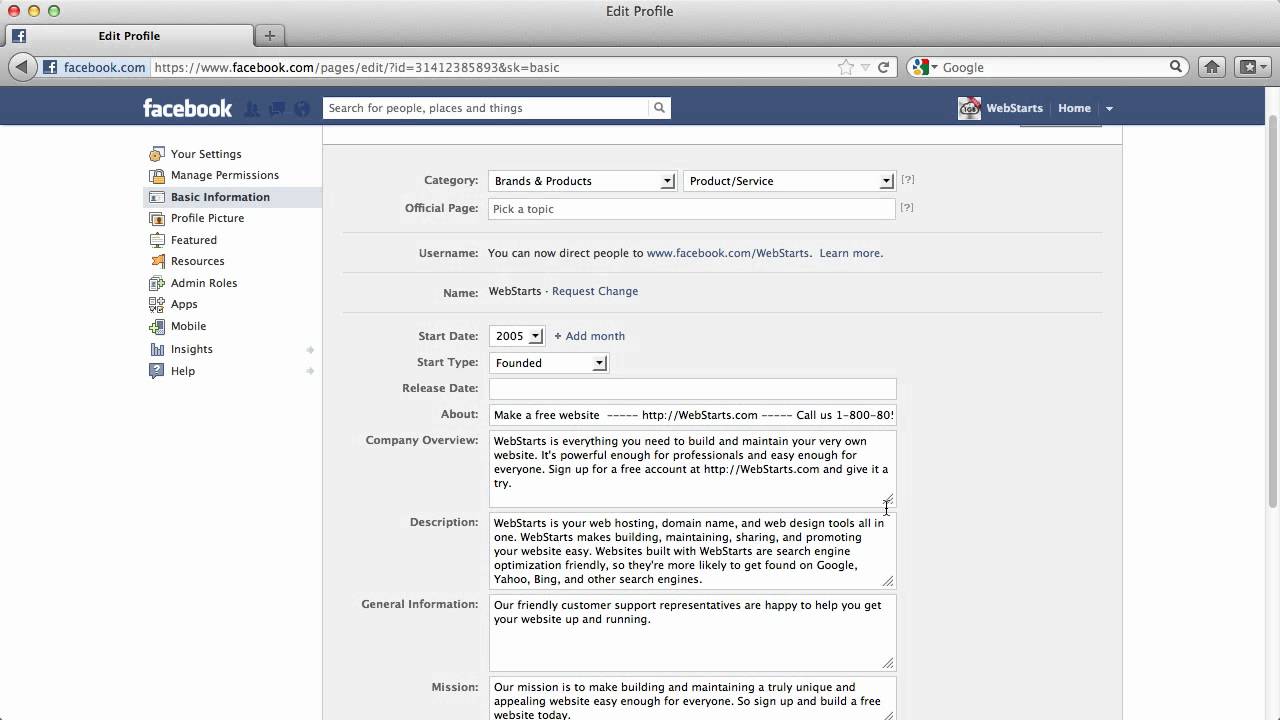Click the WebStarts name in the header

(1014, 108)
